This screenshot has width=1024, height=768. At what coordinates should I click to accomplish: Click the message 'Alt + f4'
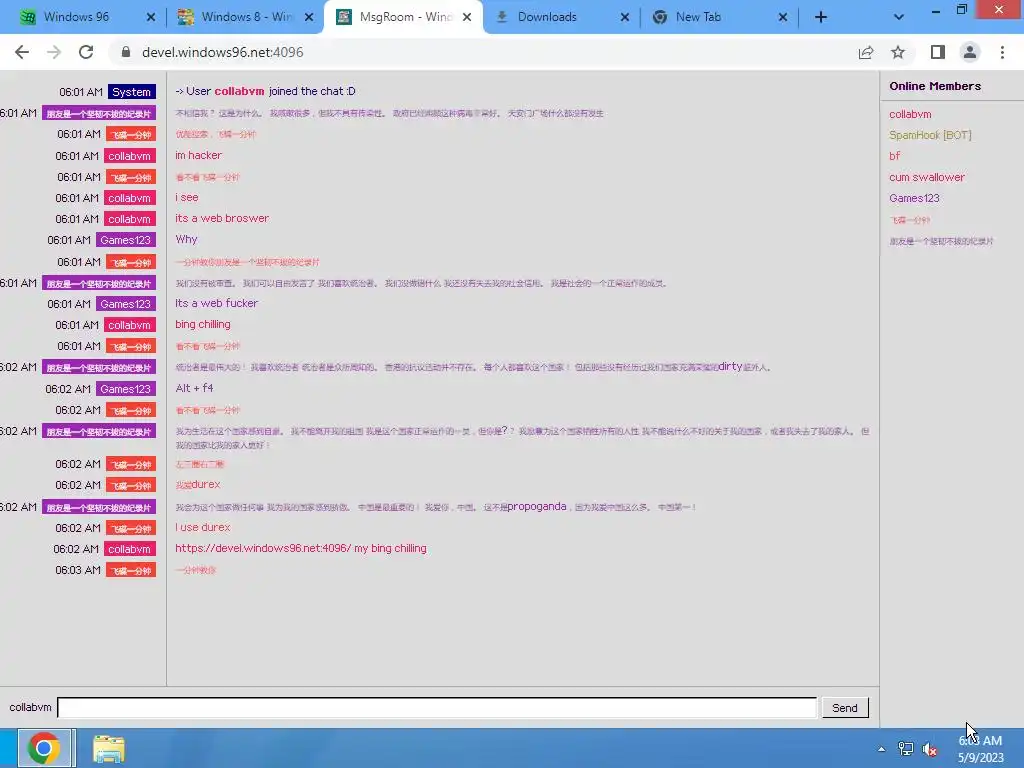pos(194,388)
